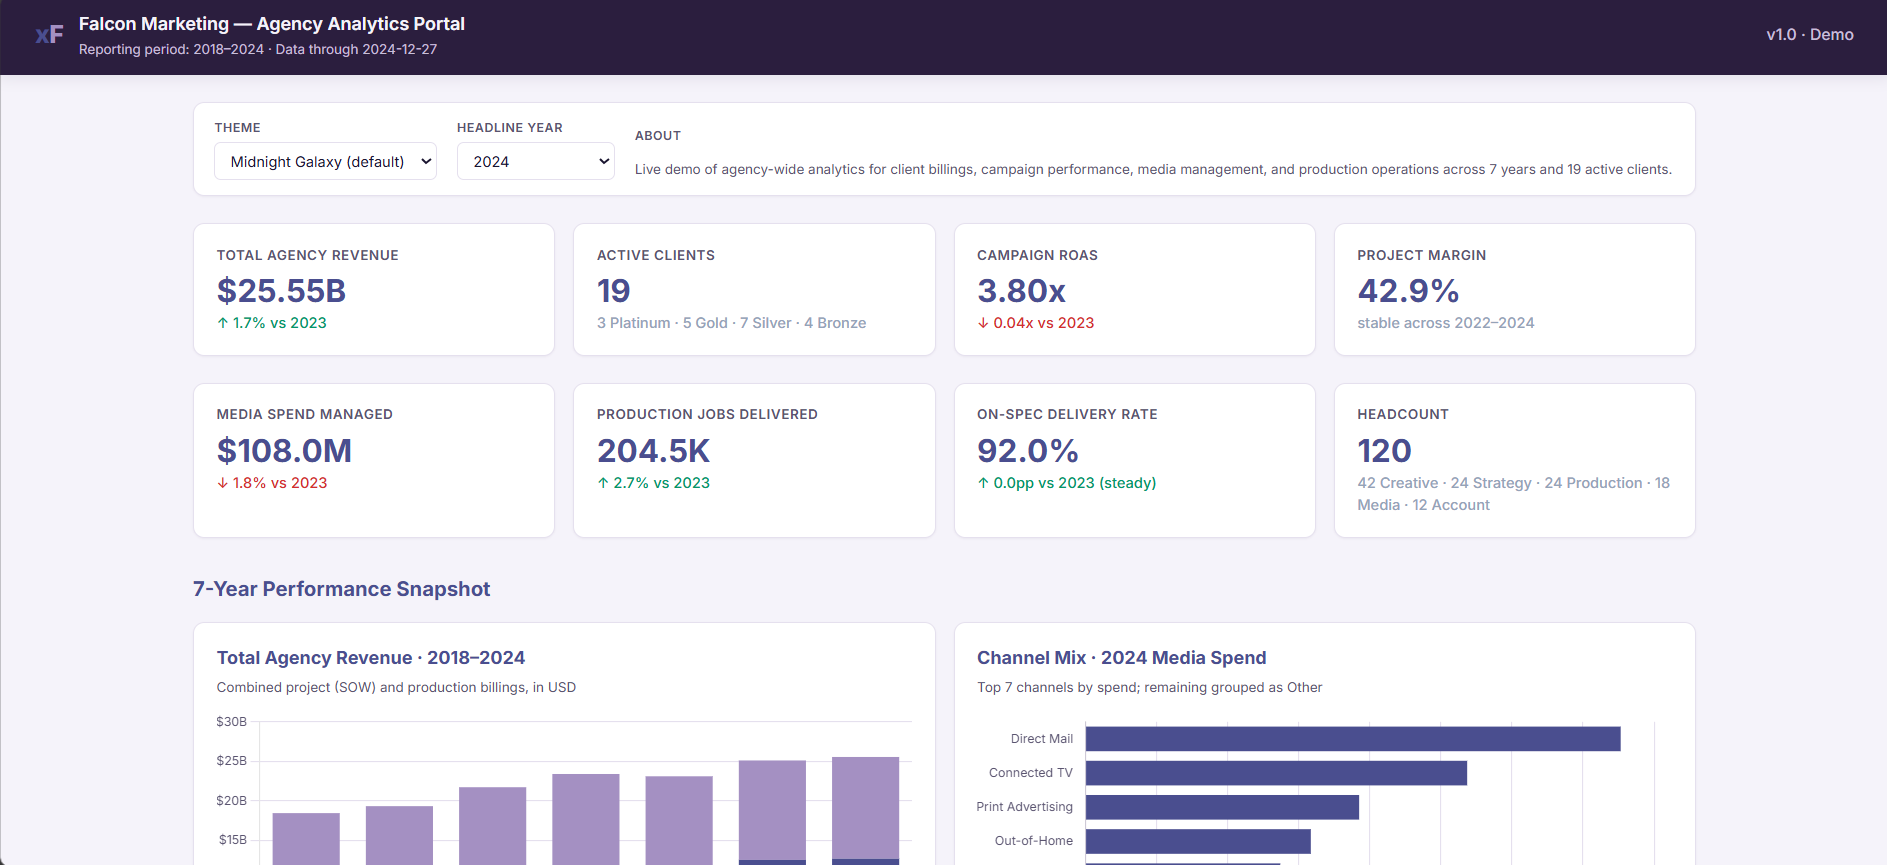Click the TOTAL AGENCY REVENUE card label
The height and width of the screenshot is (865, 1887).
(308, 255)
